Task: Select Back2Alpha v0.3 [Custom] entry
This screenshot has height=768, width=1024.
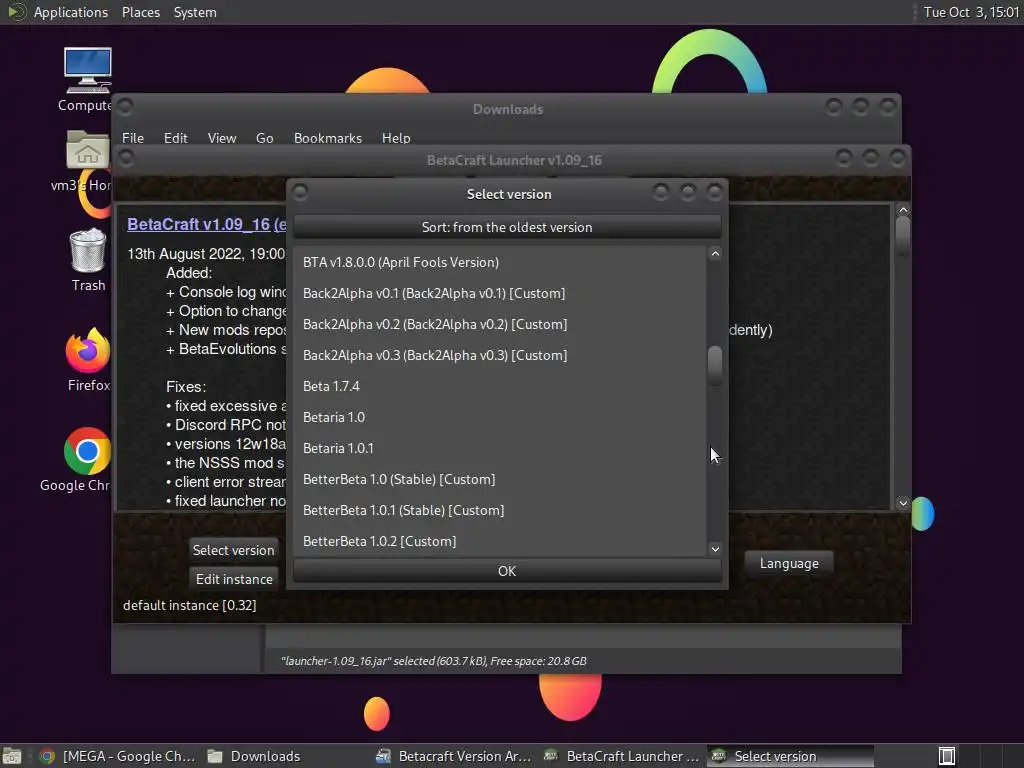Action: point(500,355)
